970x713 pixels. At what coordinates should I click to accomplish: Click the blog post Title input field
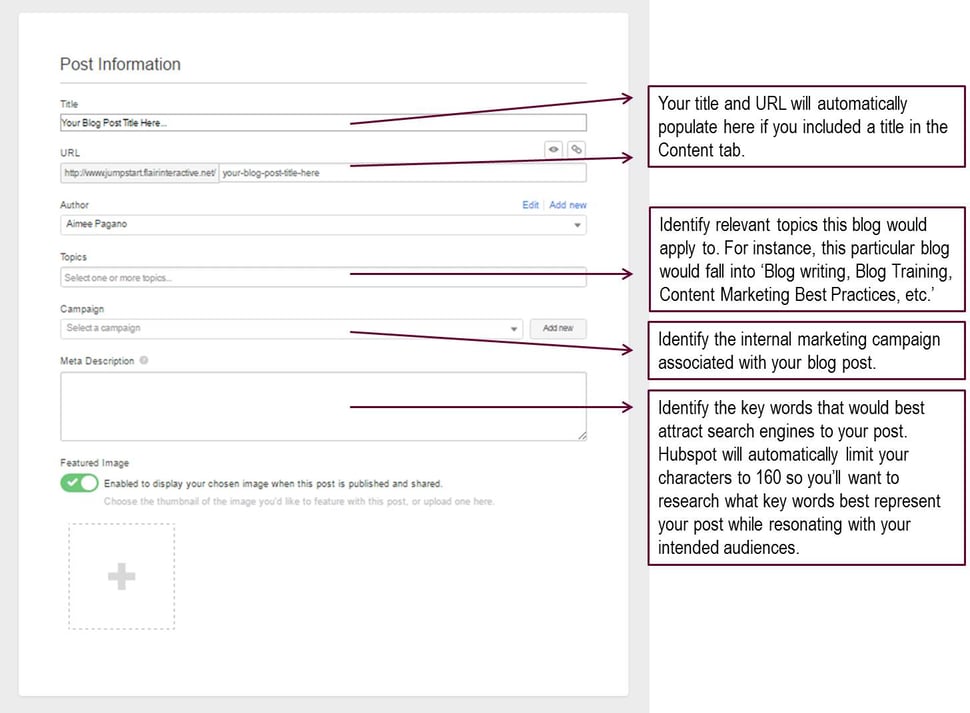(320, 123)
